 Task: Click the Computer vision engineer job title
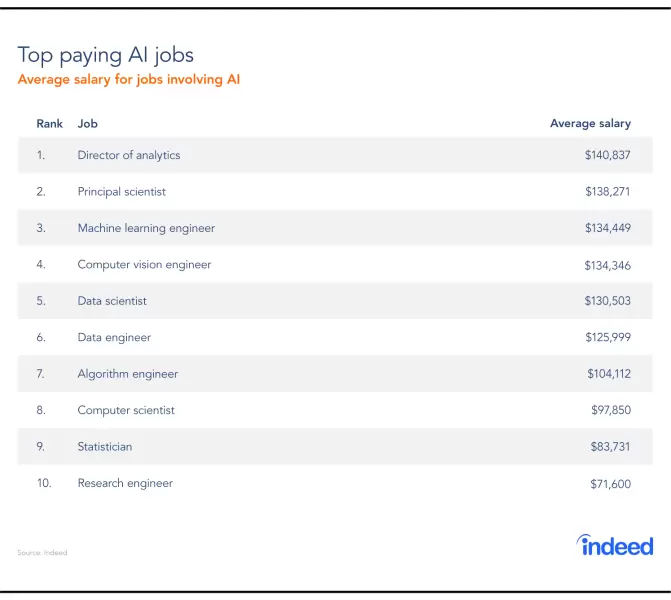click(144, 265)
